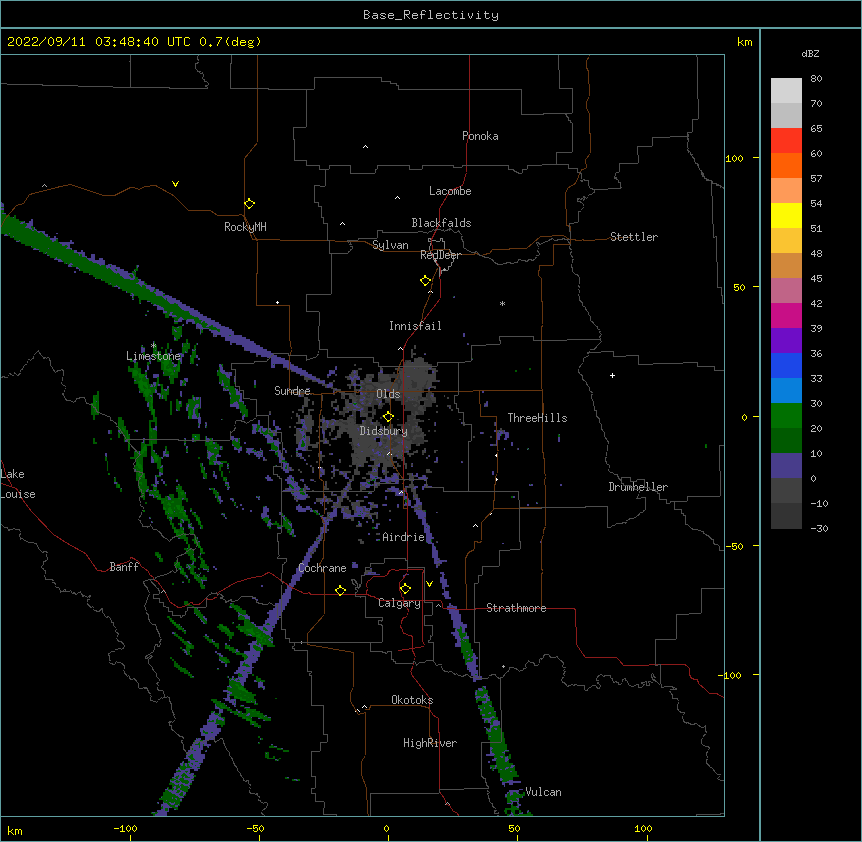This screenshot has height=842, width=862.
Task: Select the Okotoks label
Action: (412, 700)
